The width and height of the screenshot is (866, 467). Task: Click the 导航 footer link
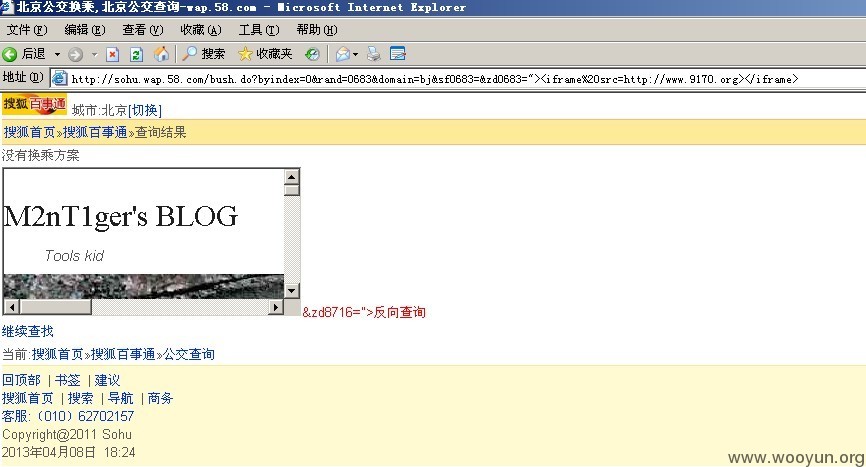(x=120, y=399)
